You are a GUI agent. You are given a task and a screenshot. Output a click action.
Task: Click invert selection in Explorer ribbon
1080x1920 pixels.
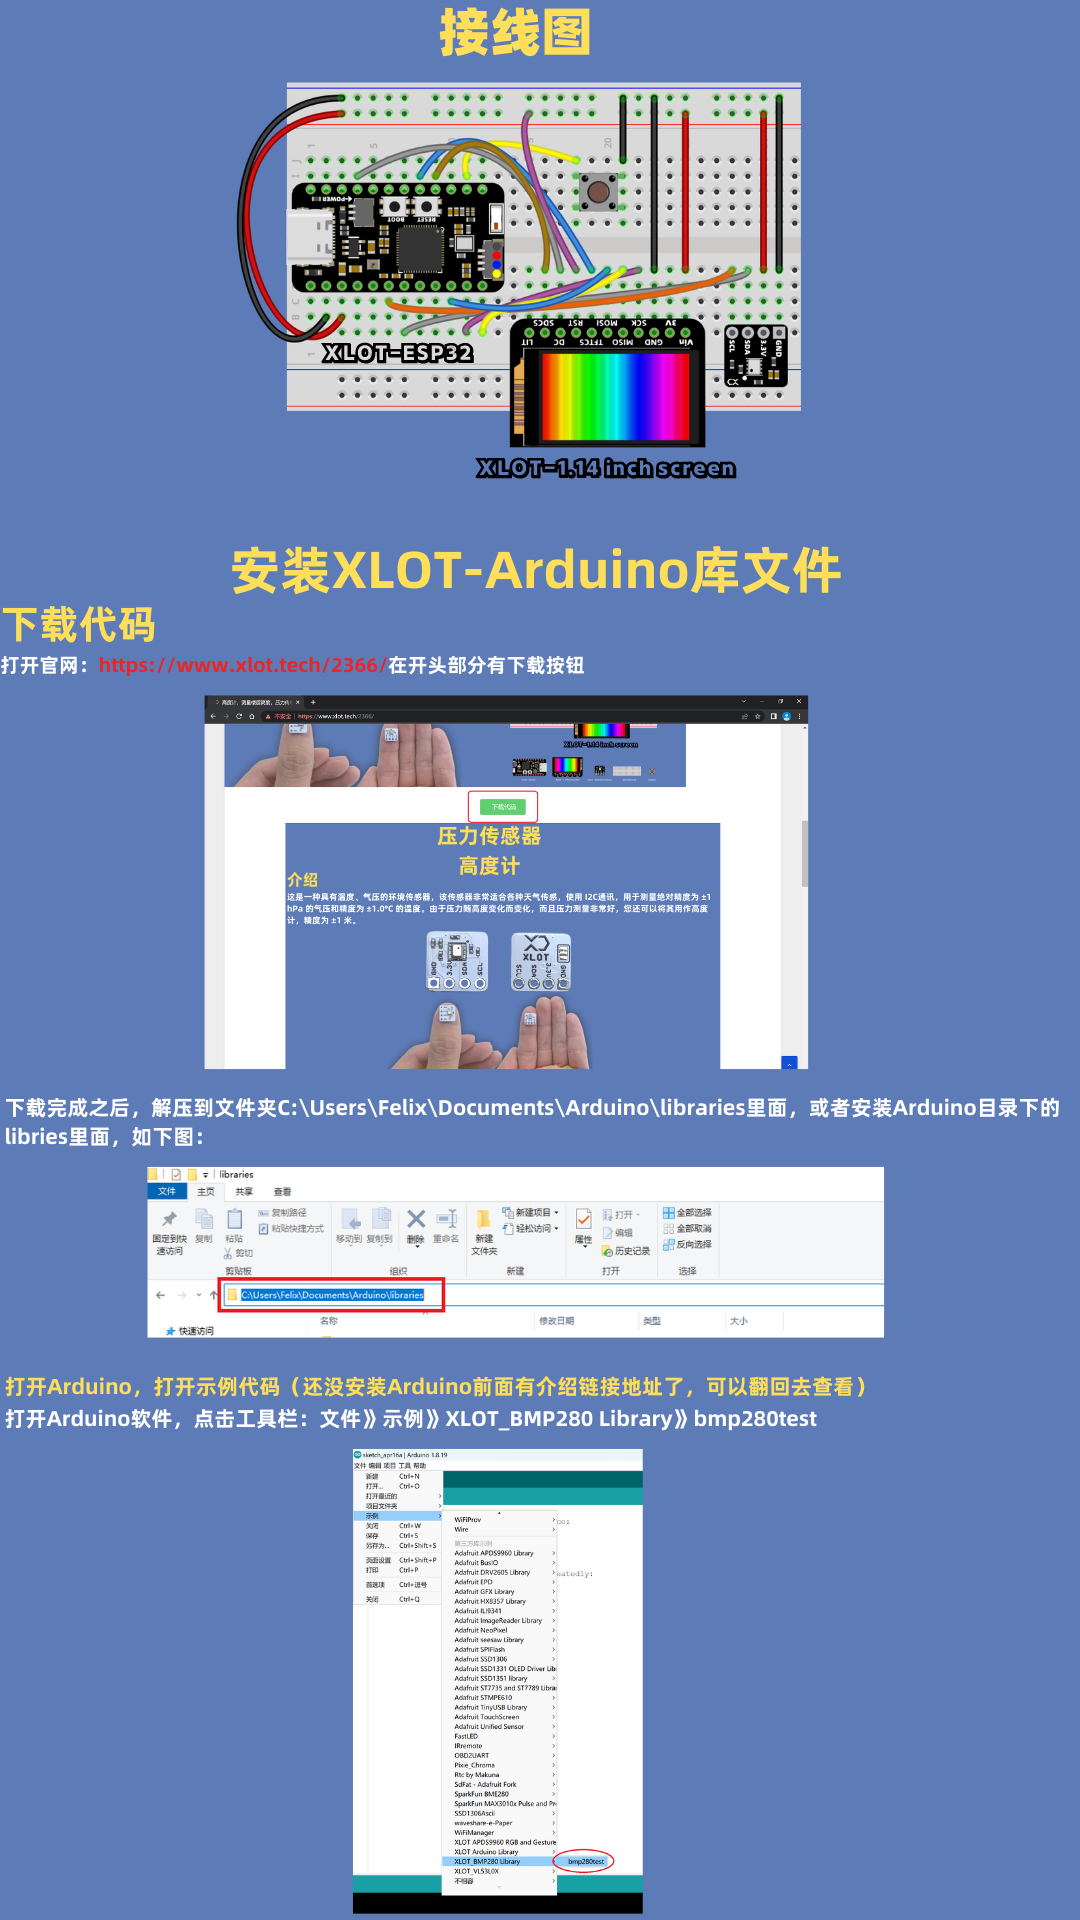coord(687,1244)
